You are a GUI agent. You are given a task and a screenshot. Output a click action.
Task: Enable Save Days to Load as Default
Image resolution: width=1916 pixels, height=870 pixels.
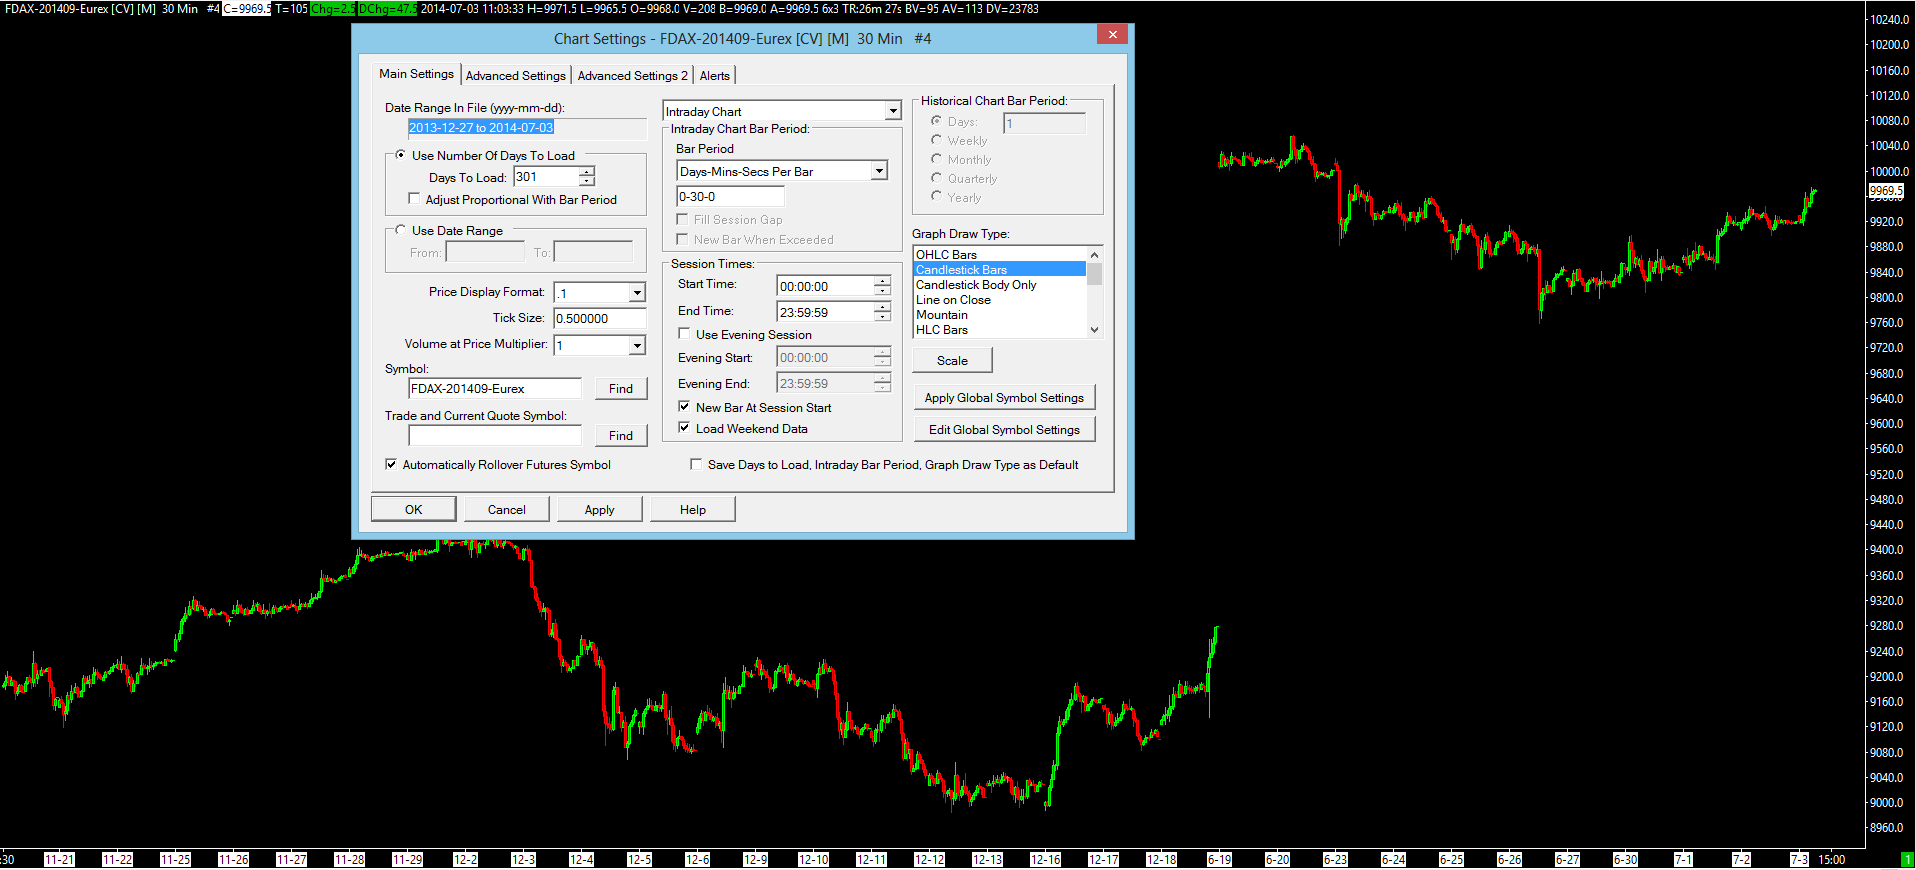(696, 464)
